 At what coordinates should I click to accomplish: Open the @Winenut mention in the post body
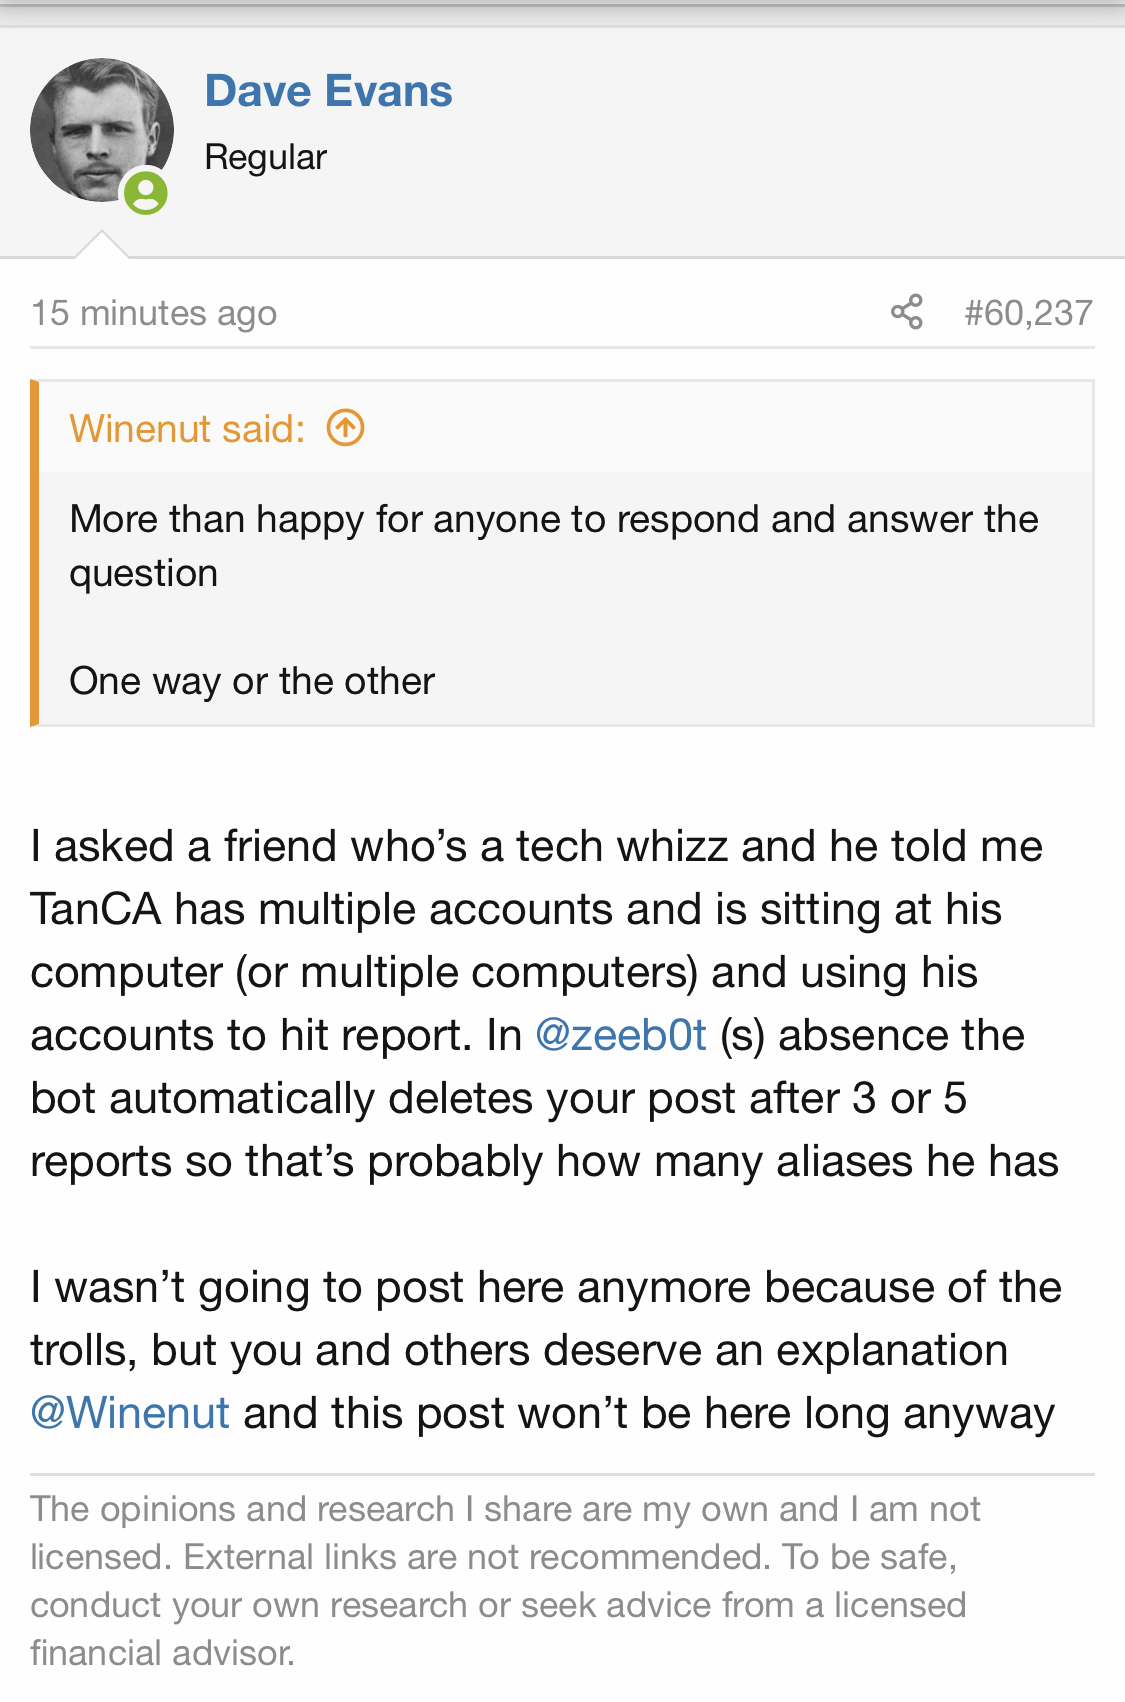pyautogui.click(x=130, y=1413)
